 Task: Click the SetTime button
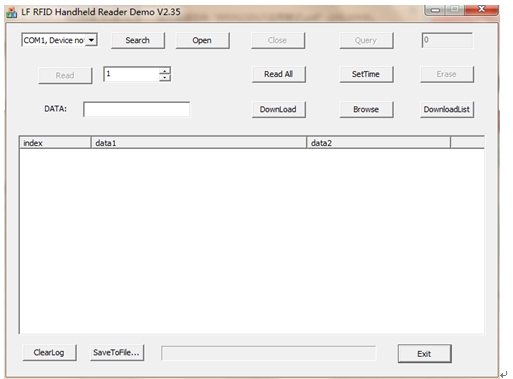(x=366, y=74)
